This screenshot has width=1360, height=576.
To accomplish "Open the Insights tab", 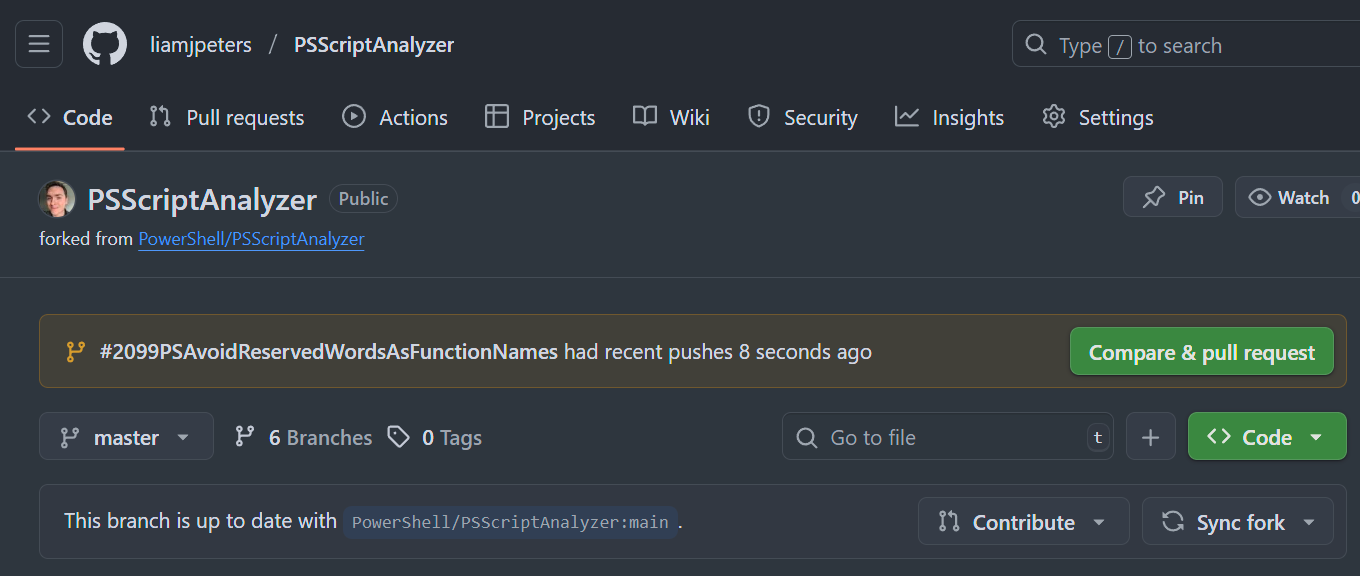I will (949, 117).
